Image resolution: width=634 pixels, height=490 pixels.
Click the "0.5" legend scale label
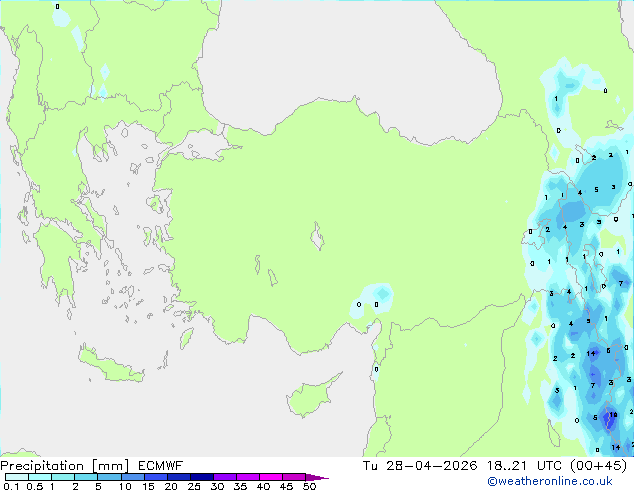tap(34, 486)
